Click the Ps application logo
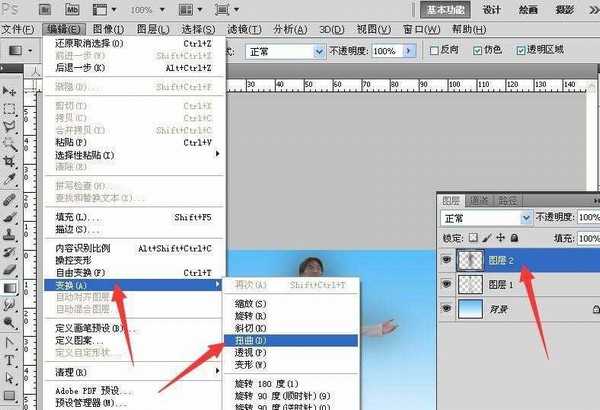This screenshot has height=410, width=600. (x=10, y=9)
